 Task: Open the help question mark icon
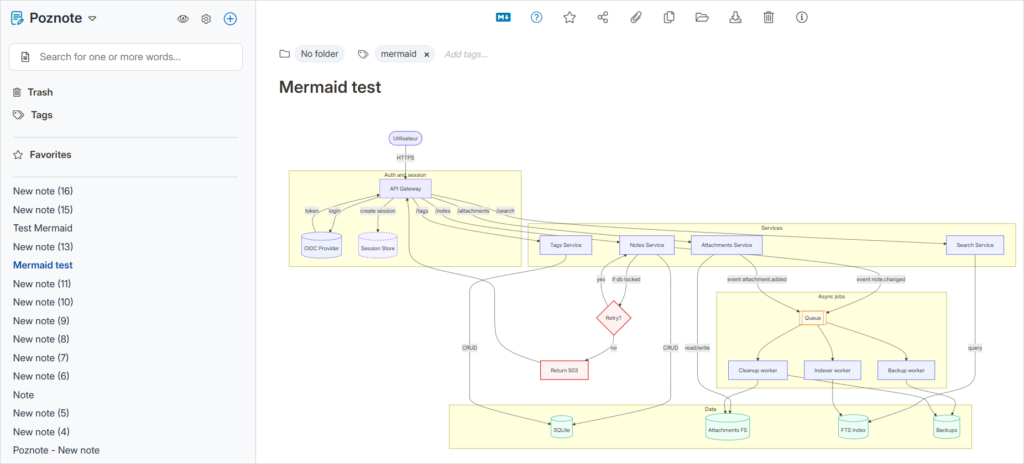point(536,17)
